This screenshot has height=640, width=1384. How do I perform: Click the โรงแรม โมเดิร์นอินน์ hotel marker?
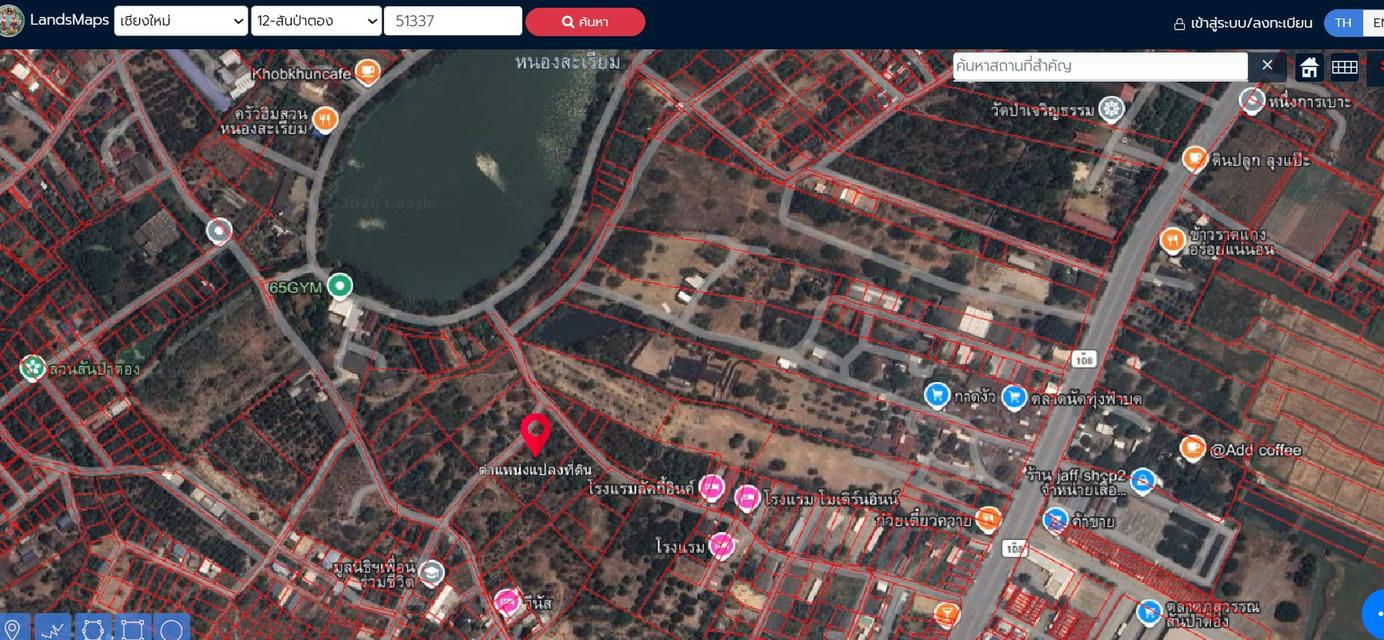click(x=747, y=497)
